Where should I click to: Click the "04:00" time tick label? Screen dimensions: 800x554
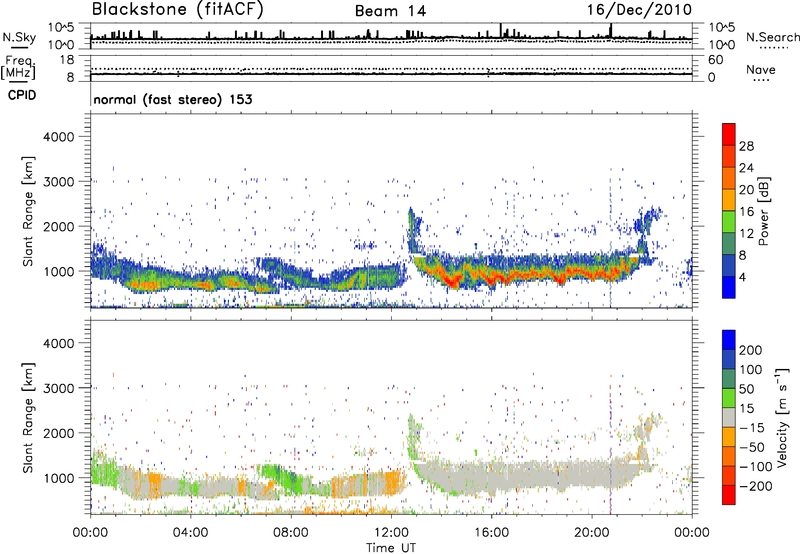[191, 533]
